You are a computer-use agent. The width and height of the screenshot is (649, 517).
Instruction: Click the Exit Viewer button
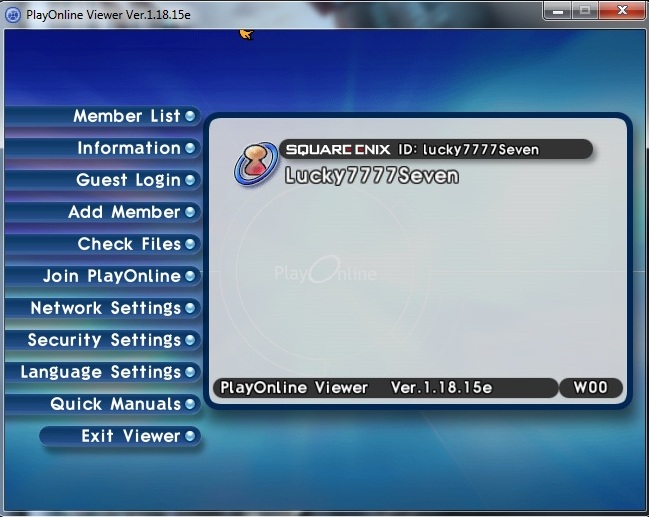tap(130, 436)
